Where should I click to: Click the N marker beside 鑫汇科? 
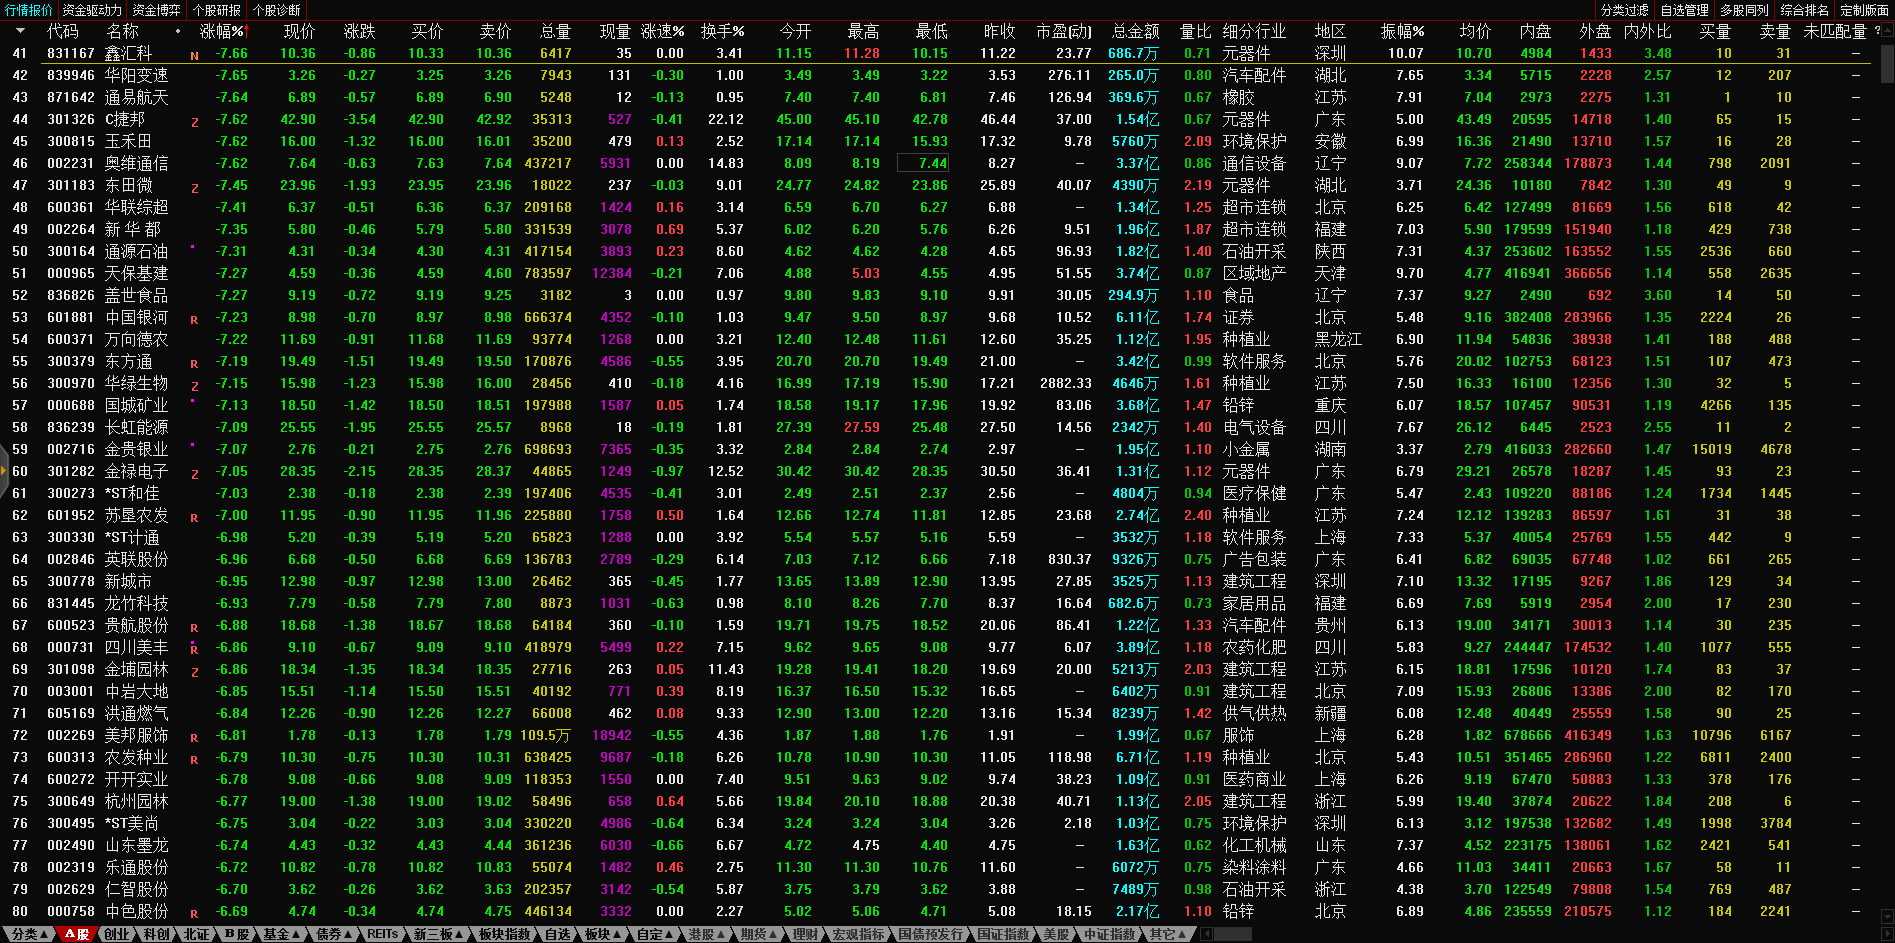pos(194,56)
